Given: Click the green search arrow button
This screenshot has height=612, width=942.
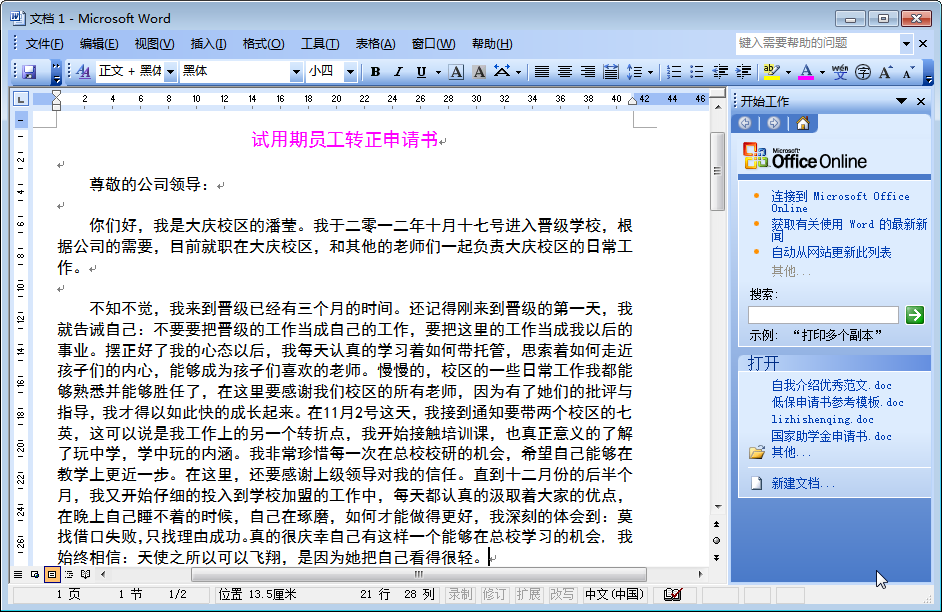Looking at the screenshot, I should click(x=914, y=315).
